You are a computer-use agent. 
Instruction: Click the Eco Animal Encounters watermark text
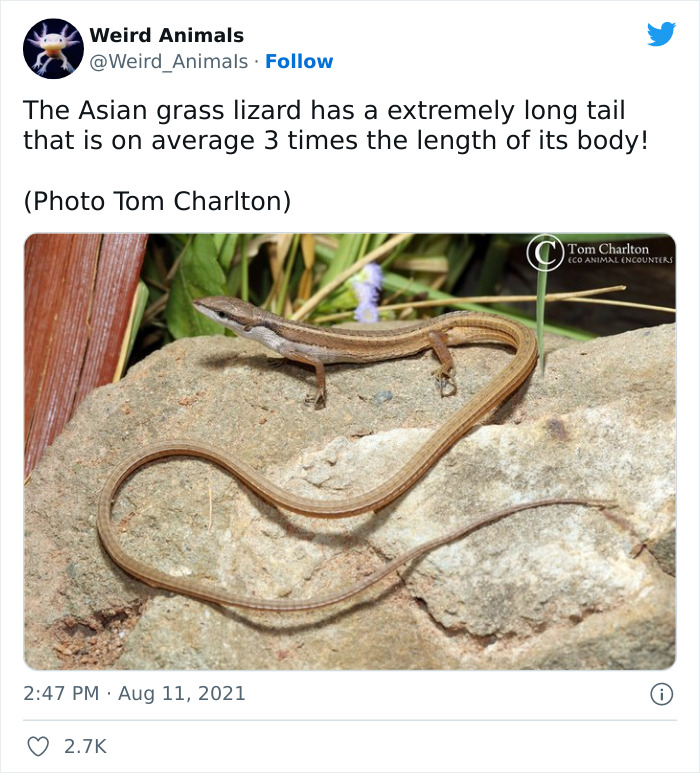(x=620, y=260)
